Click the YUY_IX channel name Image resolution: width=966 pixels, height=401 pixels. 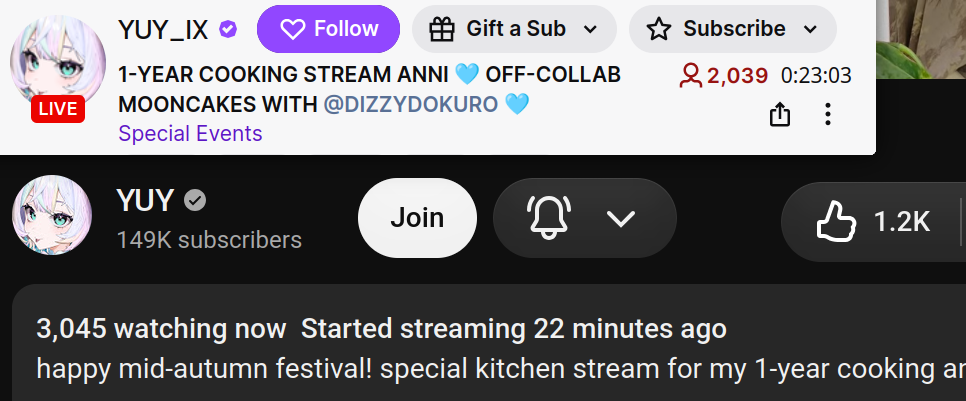[x=163, y=29]
